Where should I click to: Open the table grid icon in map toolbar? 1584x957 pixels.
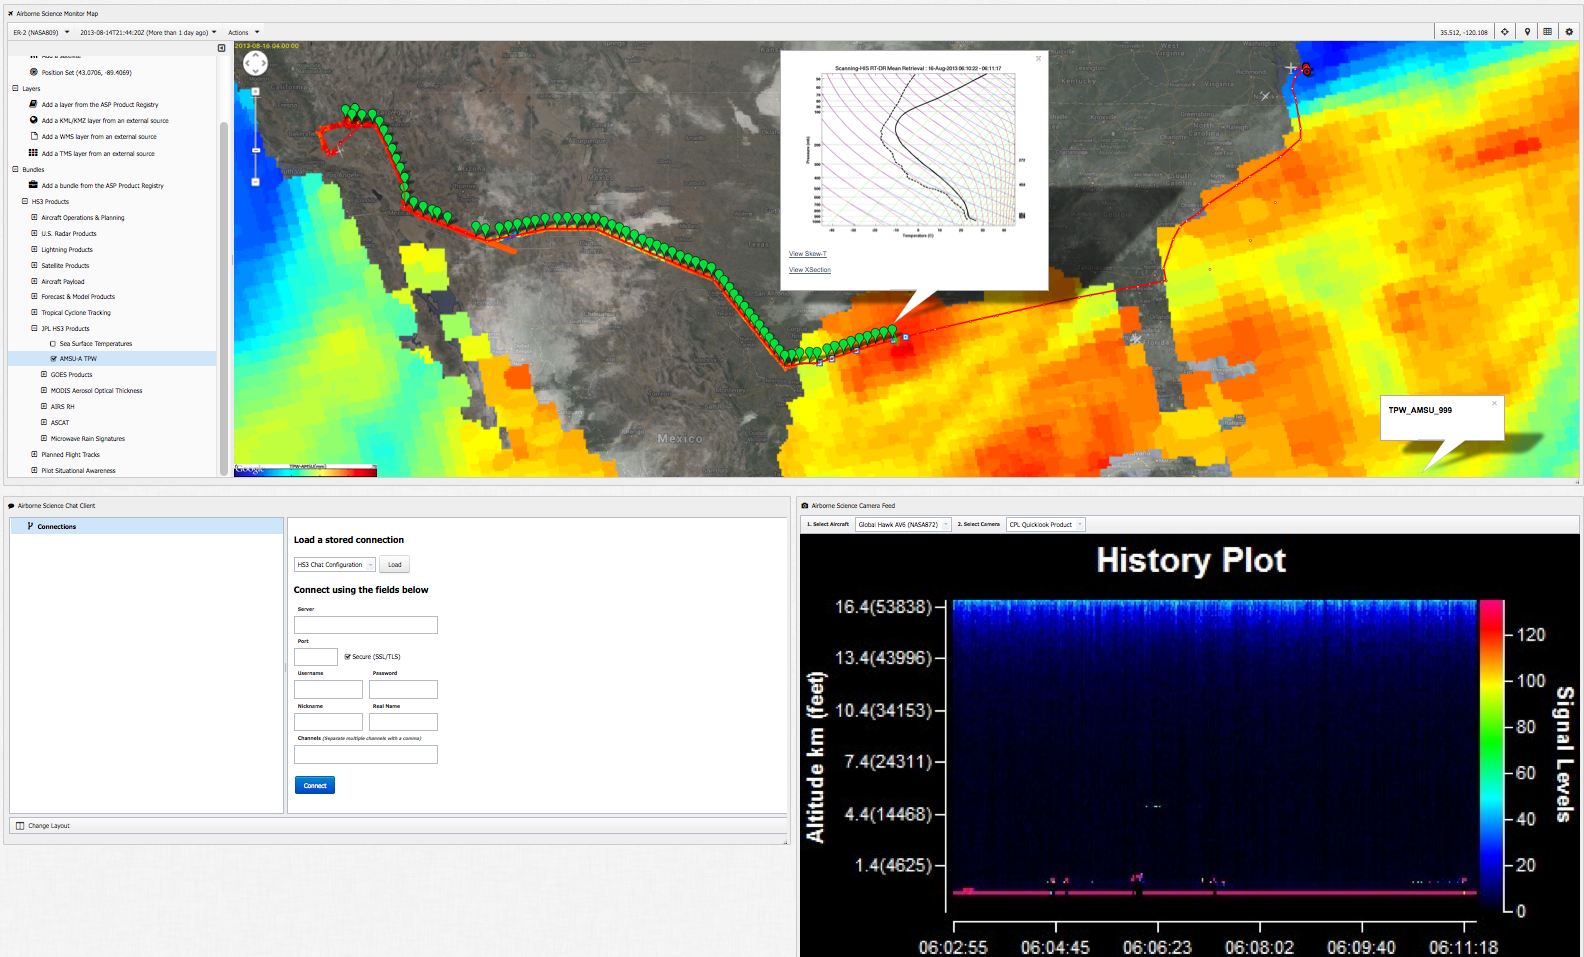pos(1548,32)
